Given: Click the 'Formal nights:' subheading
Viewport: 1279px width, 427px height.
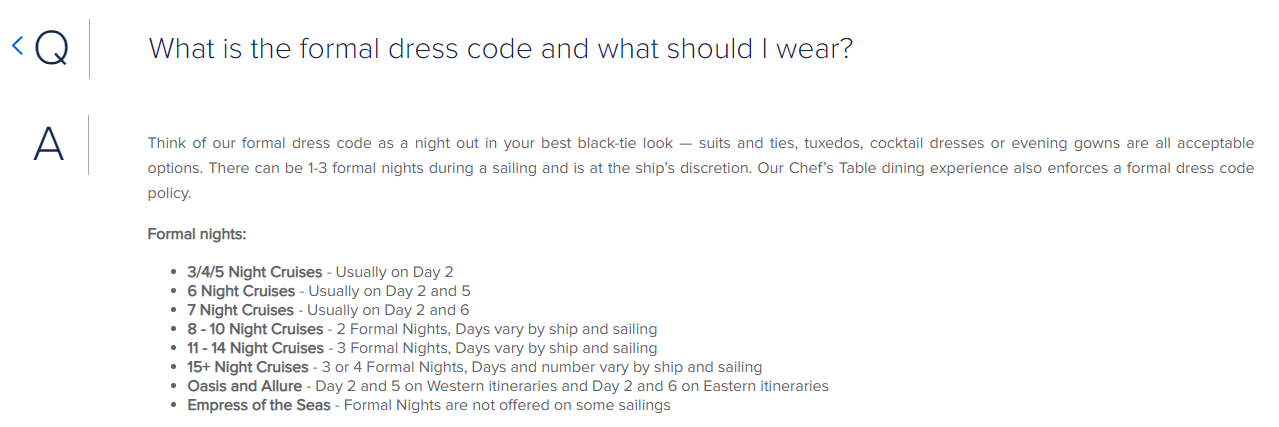Looking at the screenshot, I should pos(196,234).
